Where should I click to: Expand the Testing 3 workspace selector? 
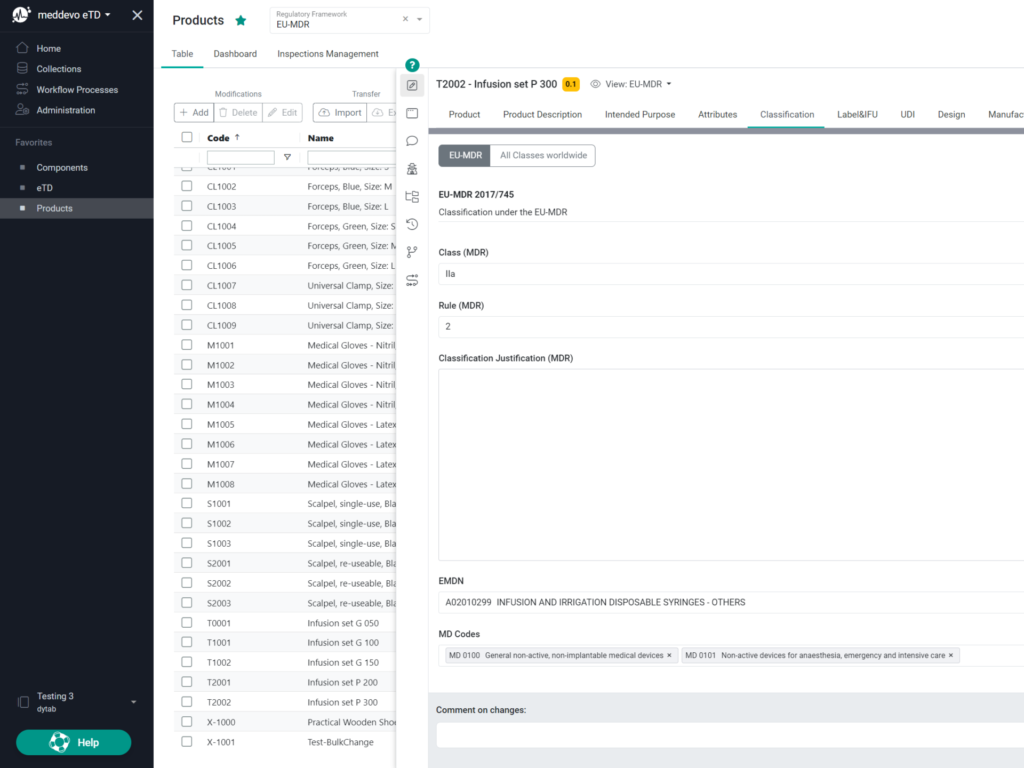[133, 702]
